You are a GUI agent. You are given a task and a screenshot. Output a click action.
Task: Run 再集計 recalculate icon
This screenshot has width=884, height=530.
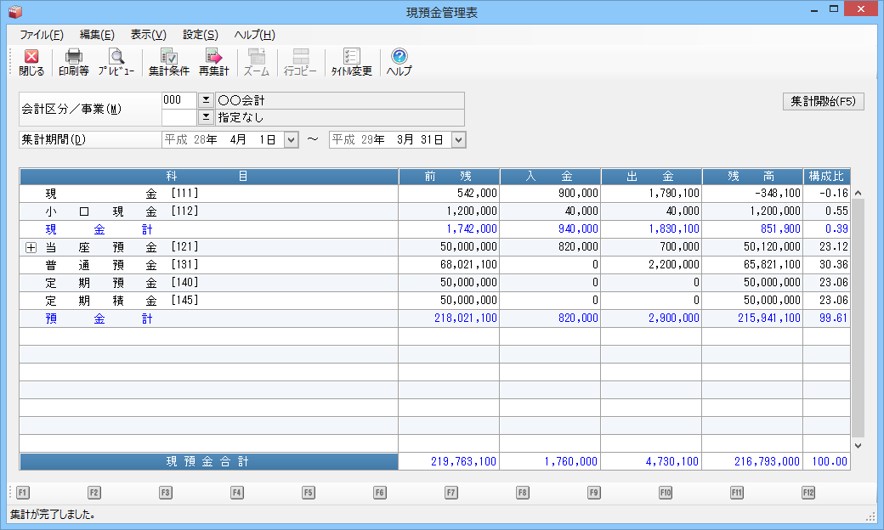pyautogui.click(x=213, y=62)
